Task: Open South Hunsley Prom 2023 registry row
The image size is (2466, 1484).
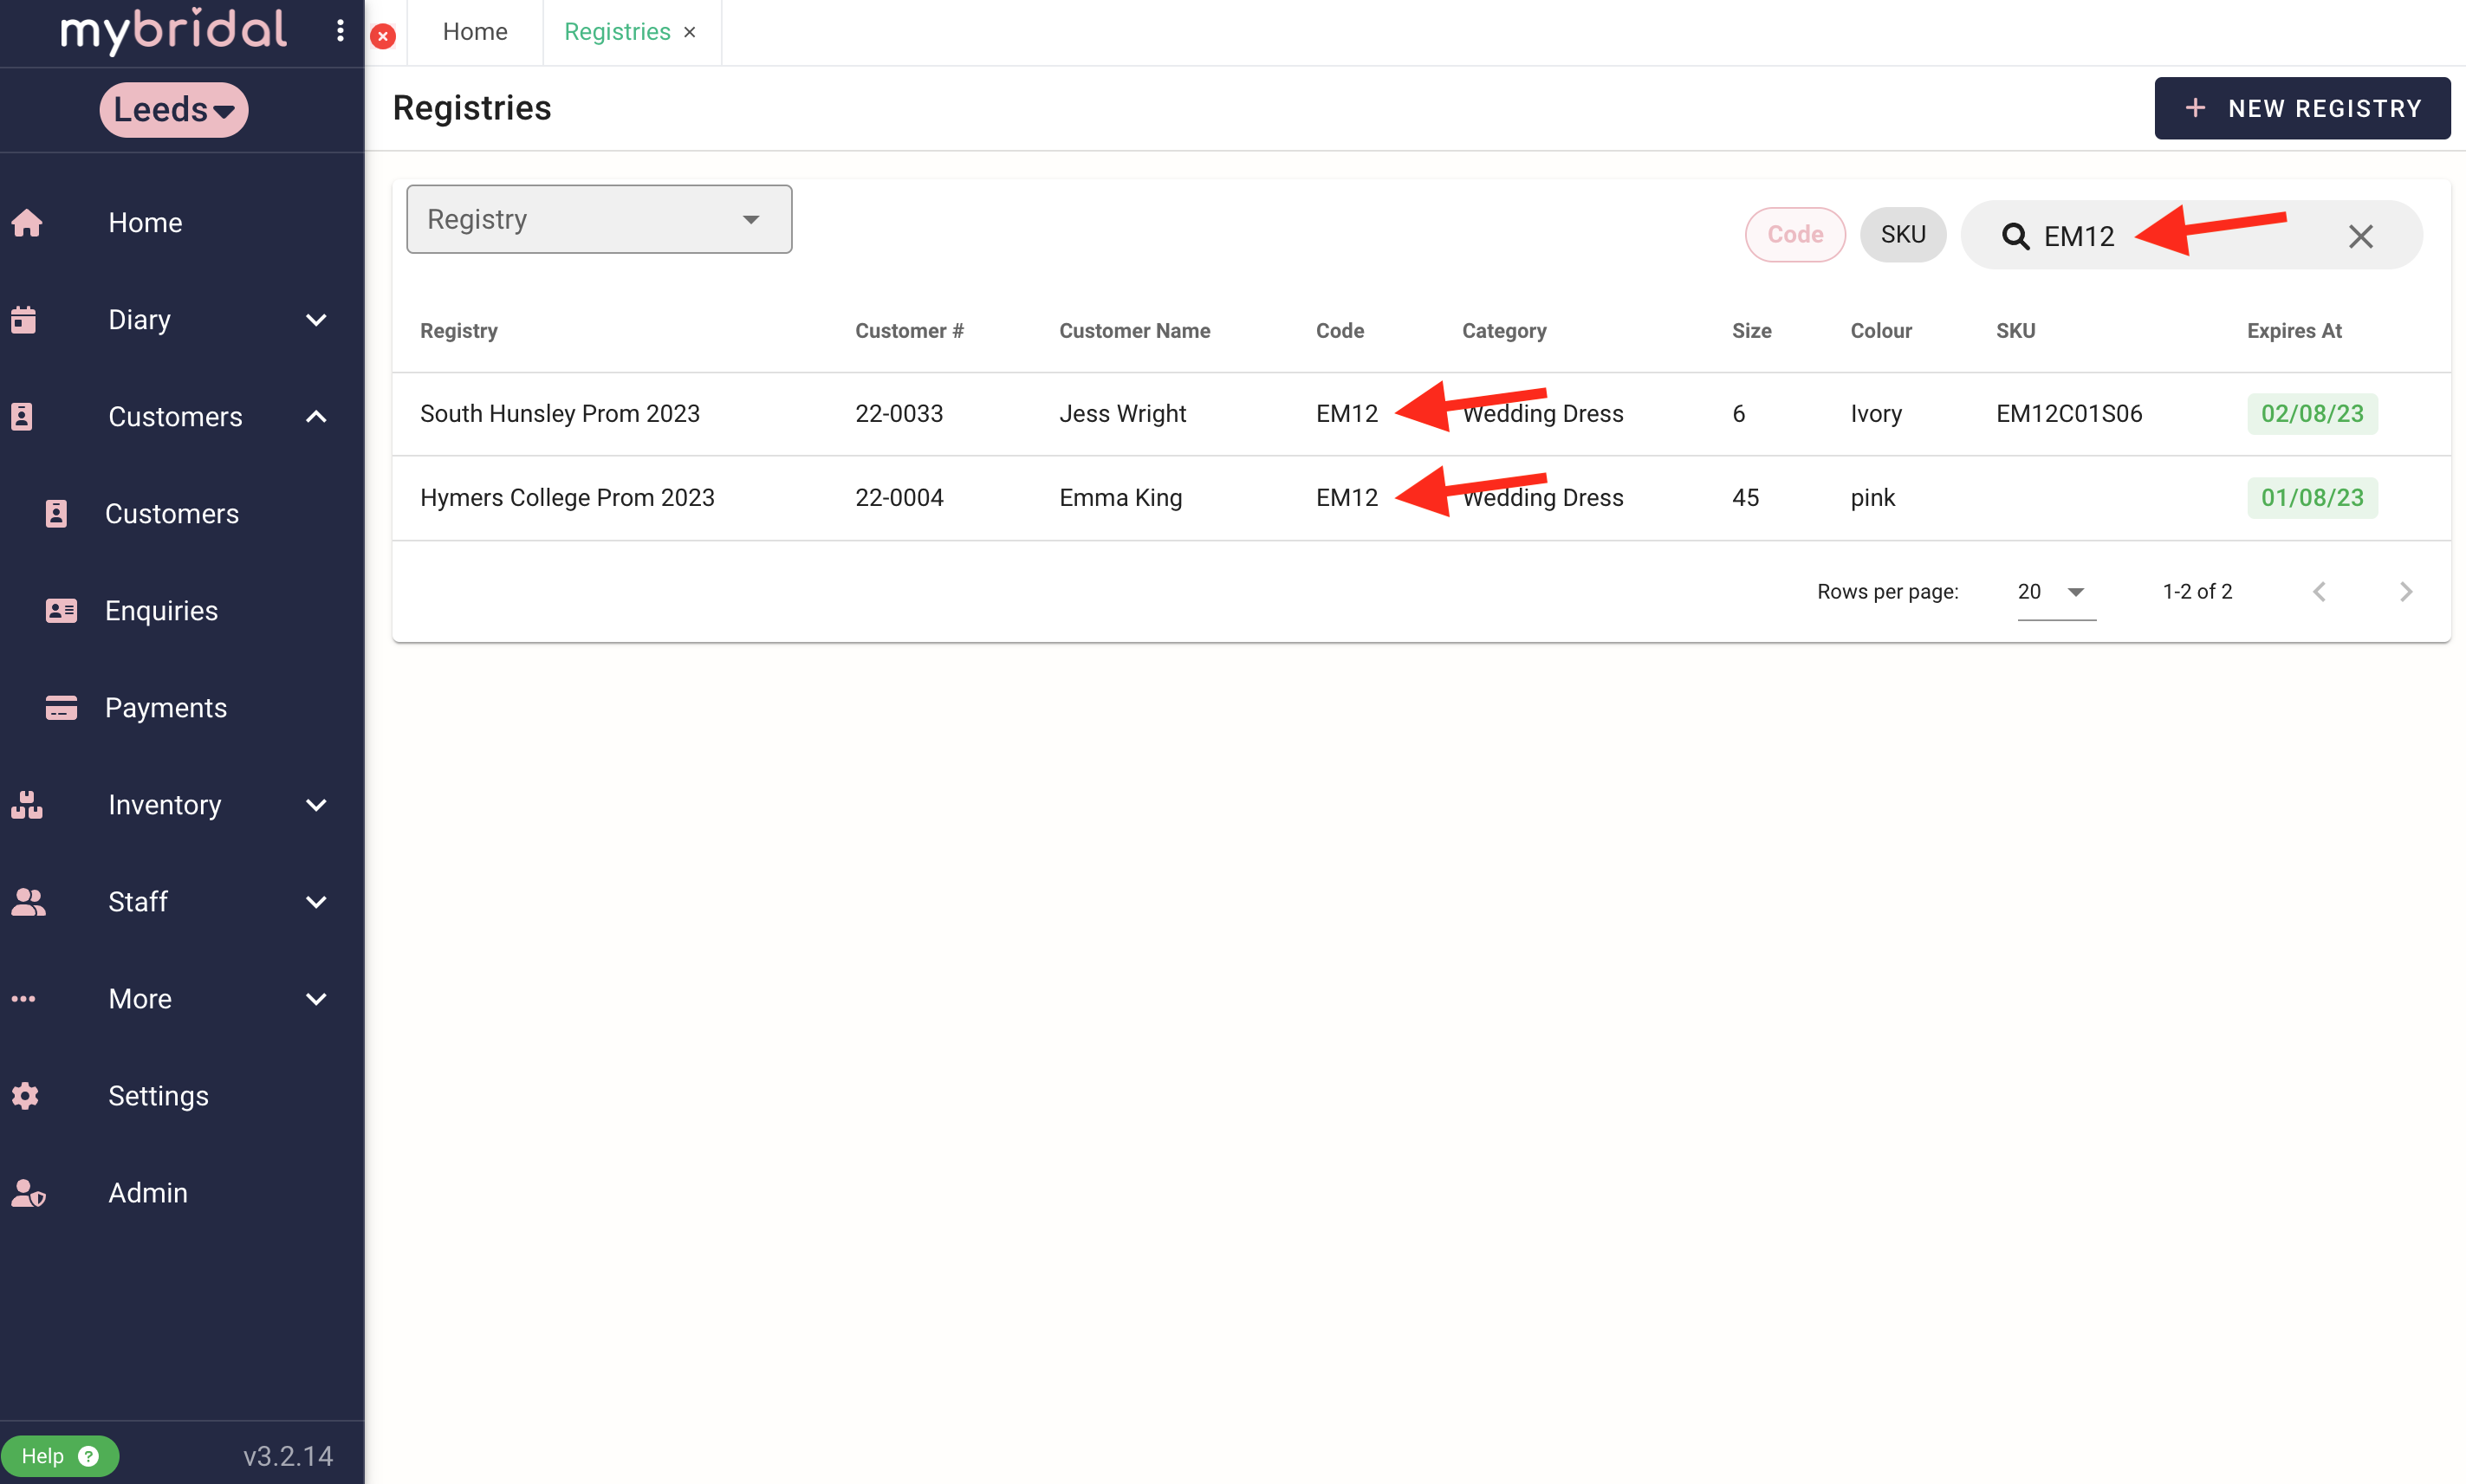Action: click(x=1421, y=413)
